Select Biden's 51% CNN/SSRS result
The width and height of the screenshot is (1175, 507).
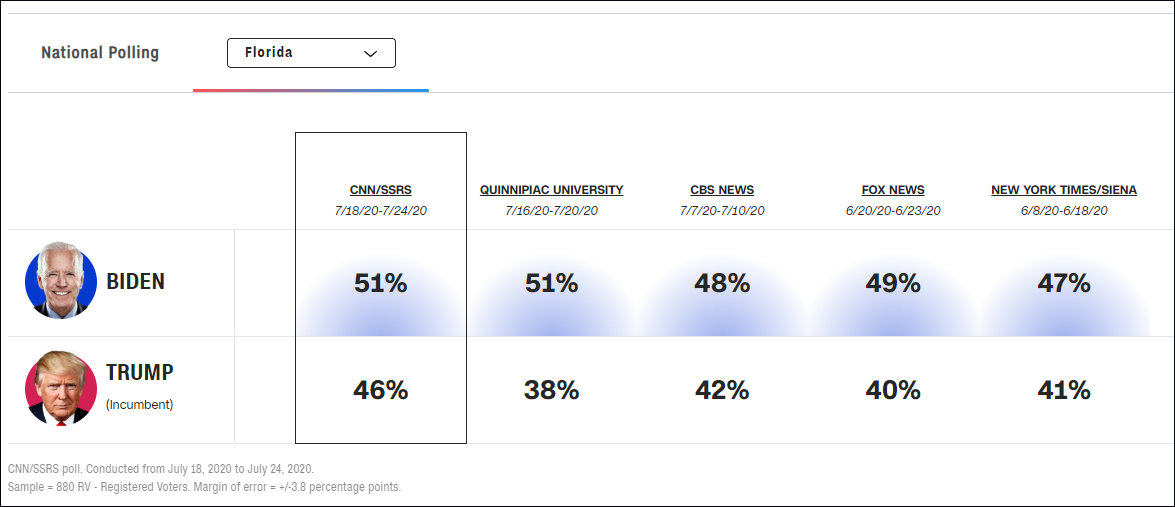pos(381,284)
